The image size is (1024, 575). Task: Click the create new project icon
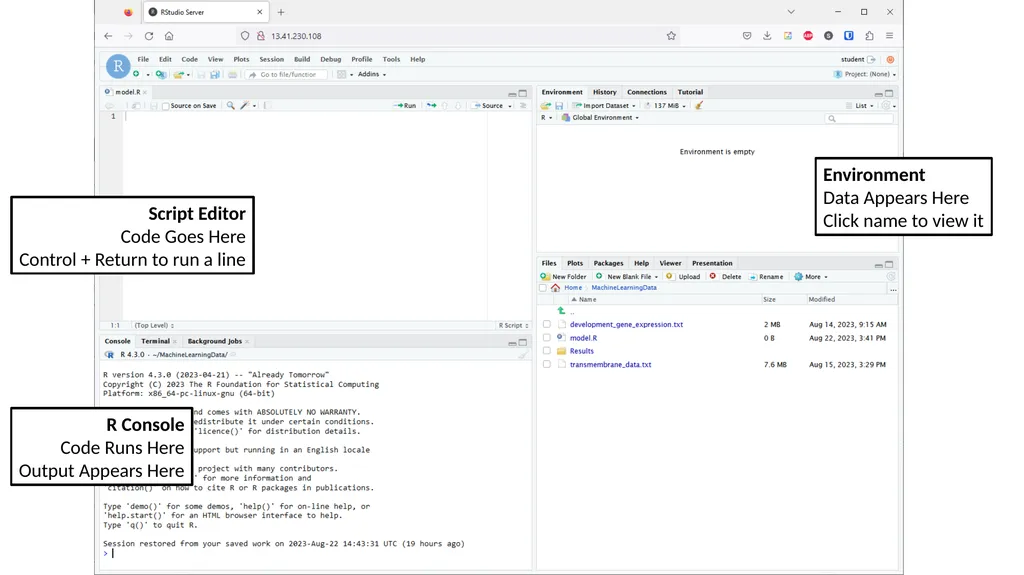pyautogui.click(x=160, y=74)
